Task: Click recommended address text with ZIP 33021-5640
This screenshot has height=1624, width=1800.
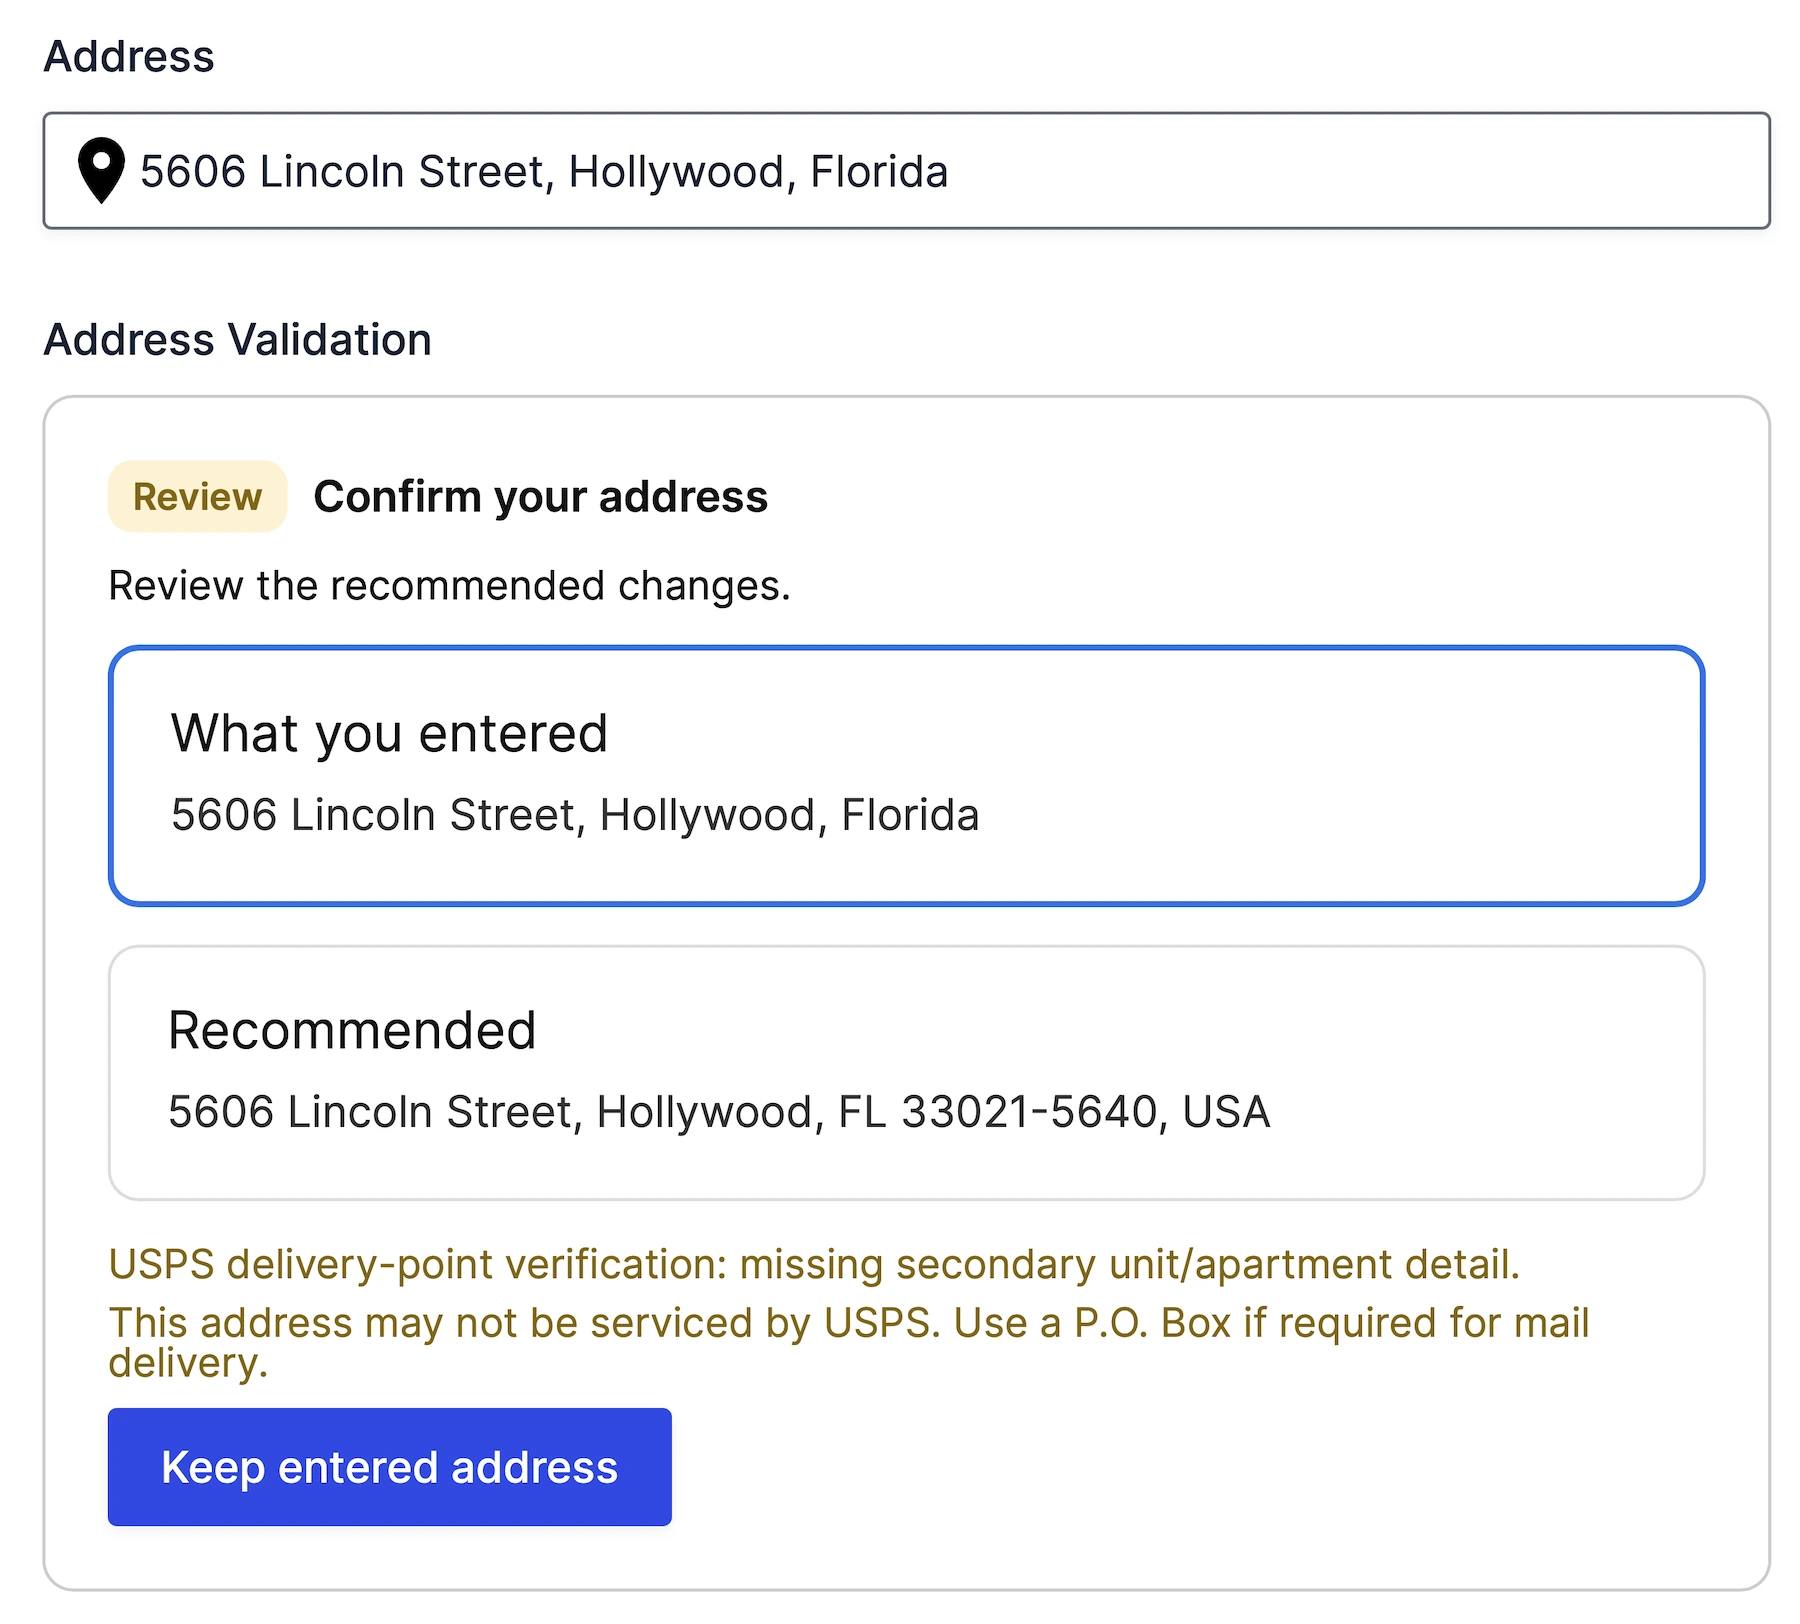Action: [719, 1112]
